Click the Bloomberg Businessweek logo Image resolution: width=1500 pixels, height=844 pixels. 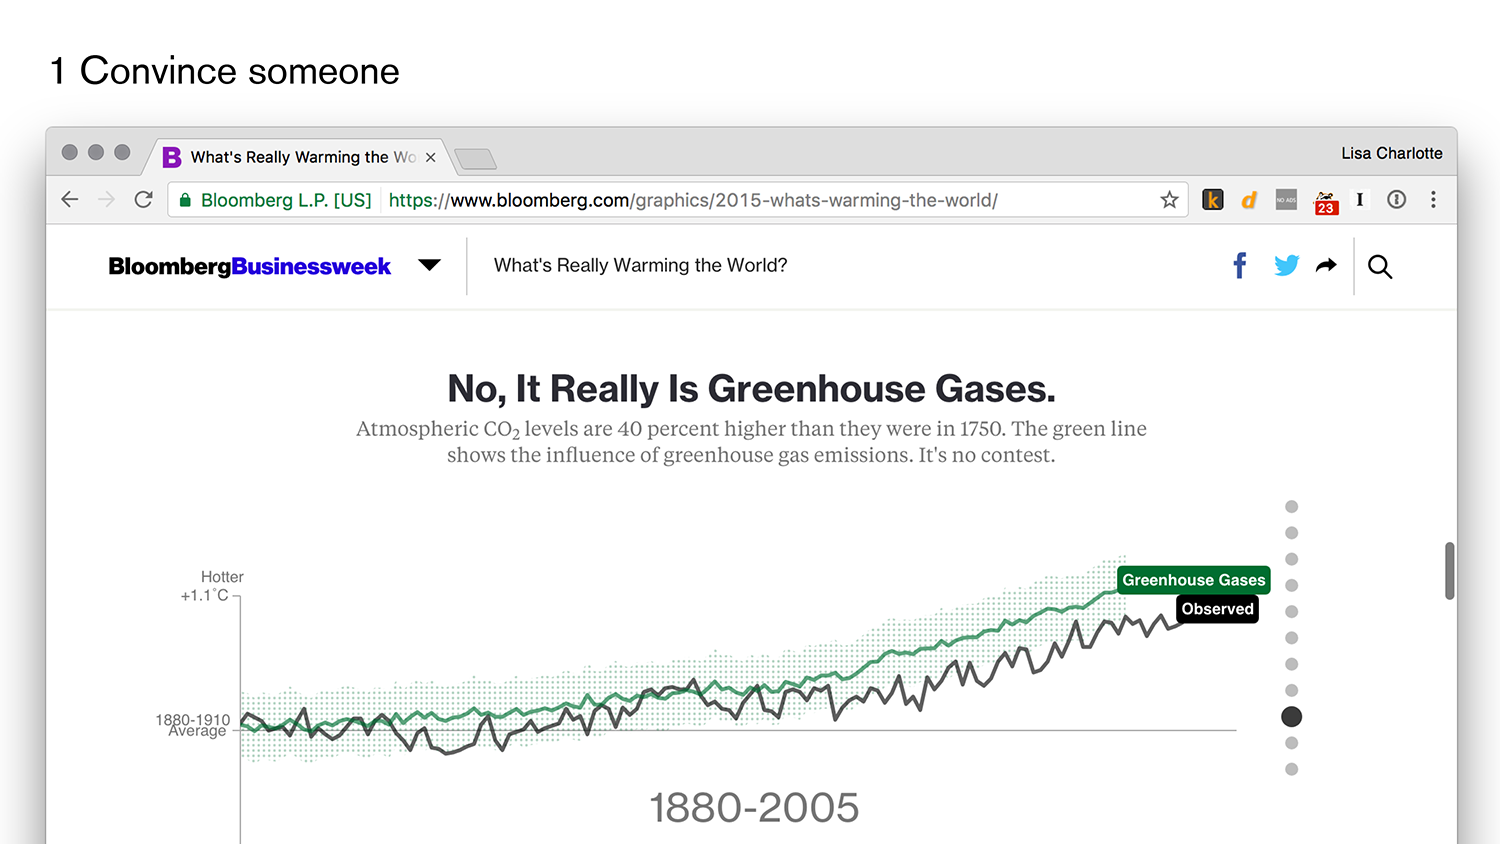(249, 266)
